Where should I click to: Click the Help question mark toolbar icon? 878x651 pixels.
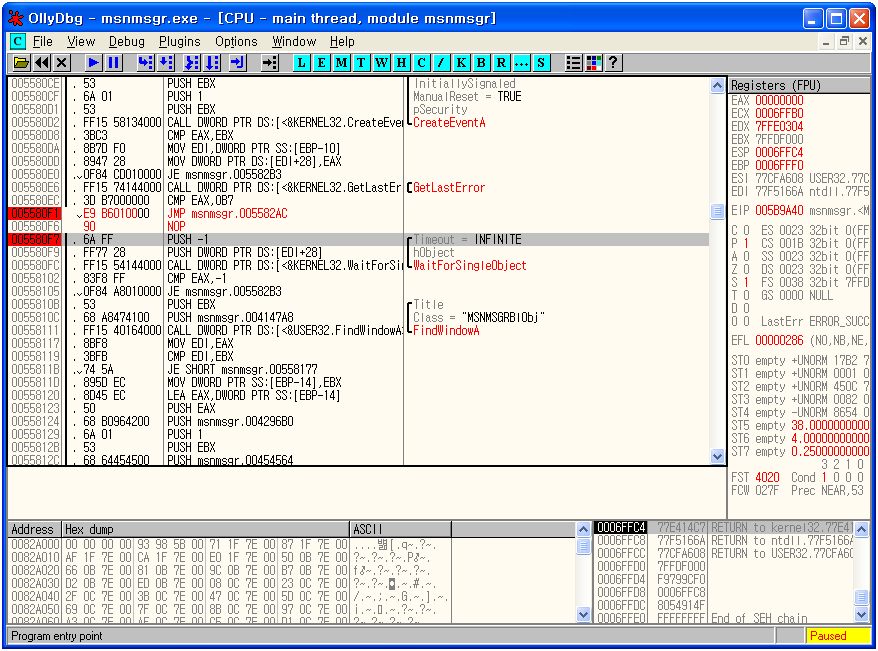tap(614, 63)
